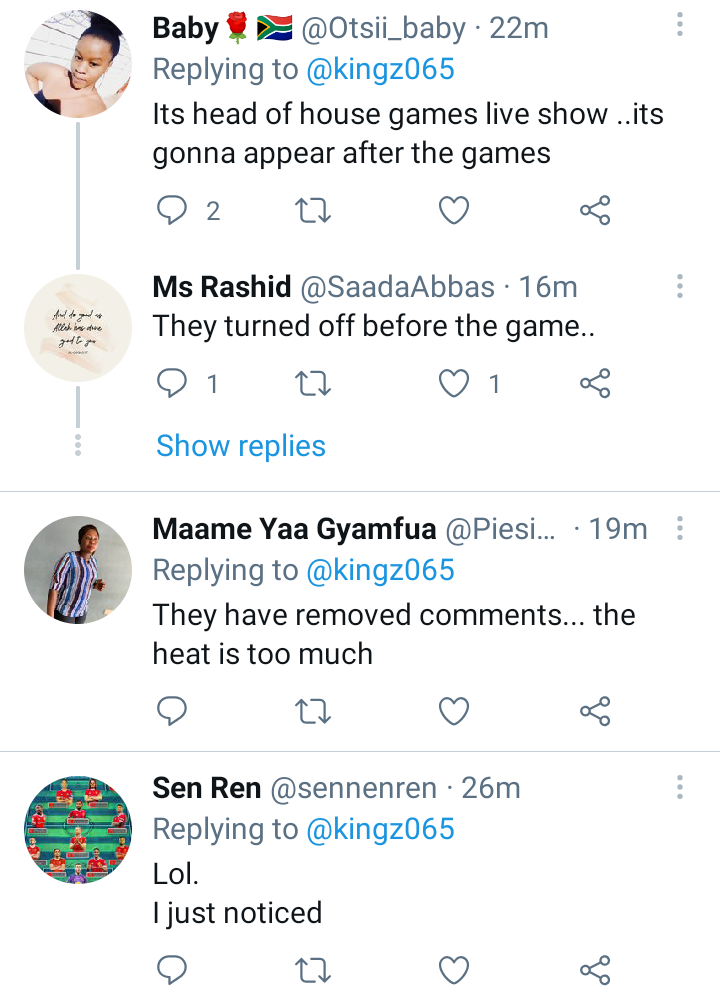Like Maame Yaa Gyamfua's removed comments tweet
720x1004 pixels.
(455, 711)
